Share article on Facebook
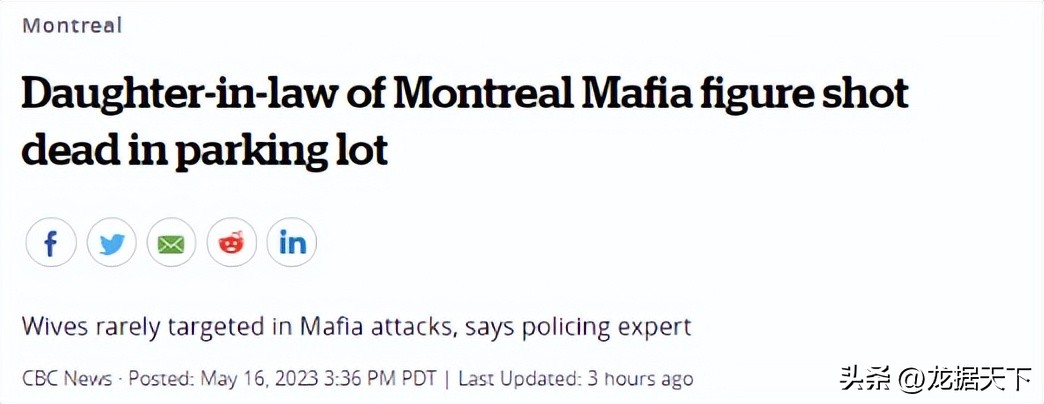1044x404 pixels. (51, 243)
